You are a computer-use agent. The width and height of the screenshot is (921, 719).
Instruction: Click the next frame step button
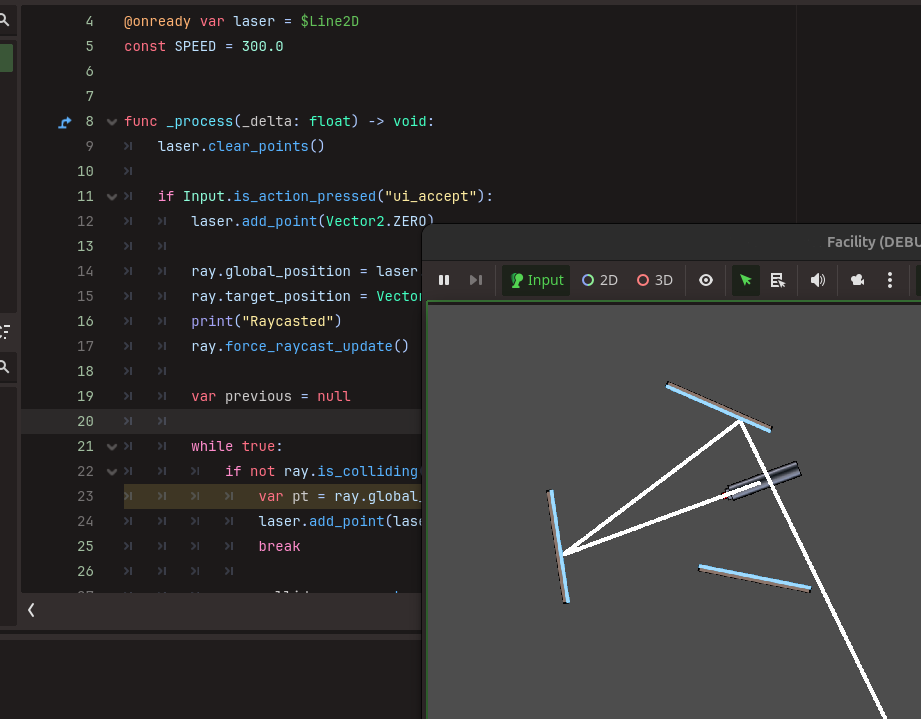pyautogui.click(x=476, y=280)
